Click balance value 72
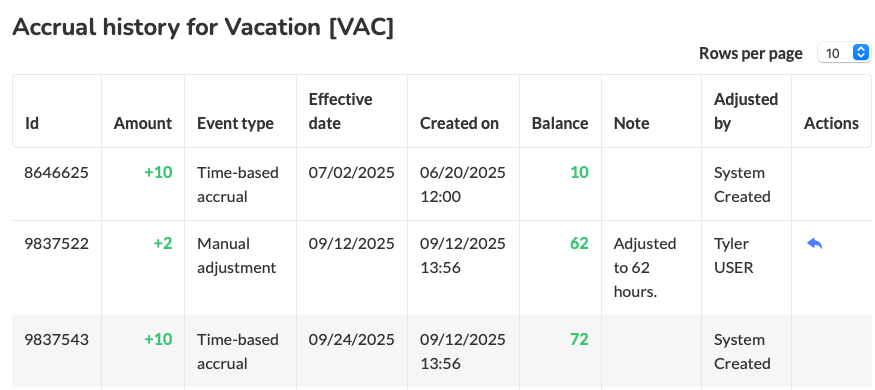The image size is (875, 390). pos(579,339)
